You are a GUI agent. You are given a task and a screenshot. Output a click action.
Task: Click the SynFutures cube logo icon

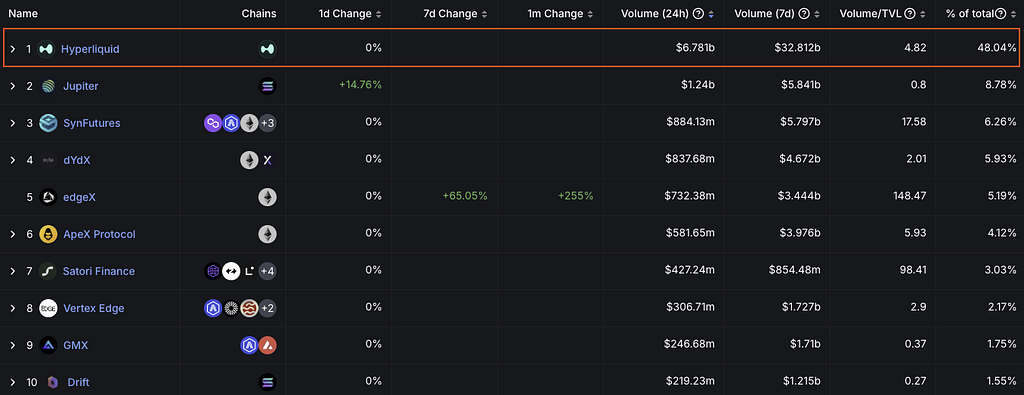coord(48,123)
